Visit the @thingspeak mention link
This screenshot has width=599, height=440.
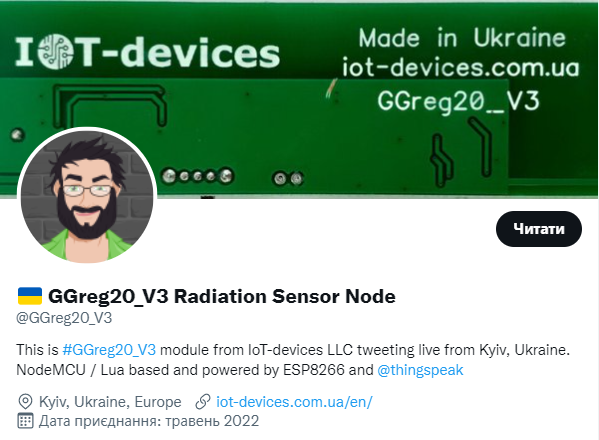click(420, 370)
